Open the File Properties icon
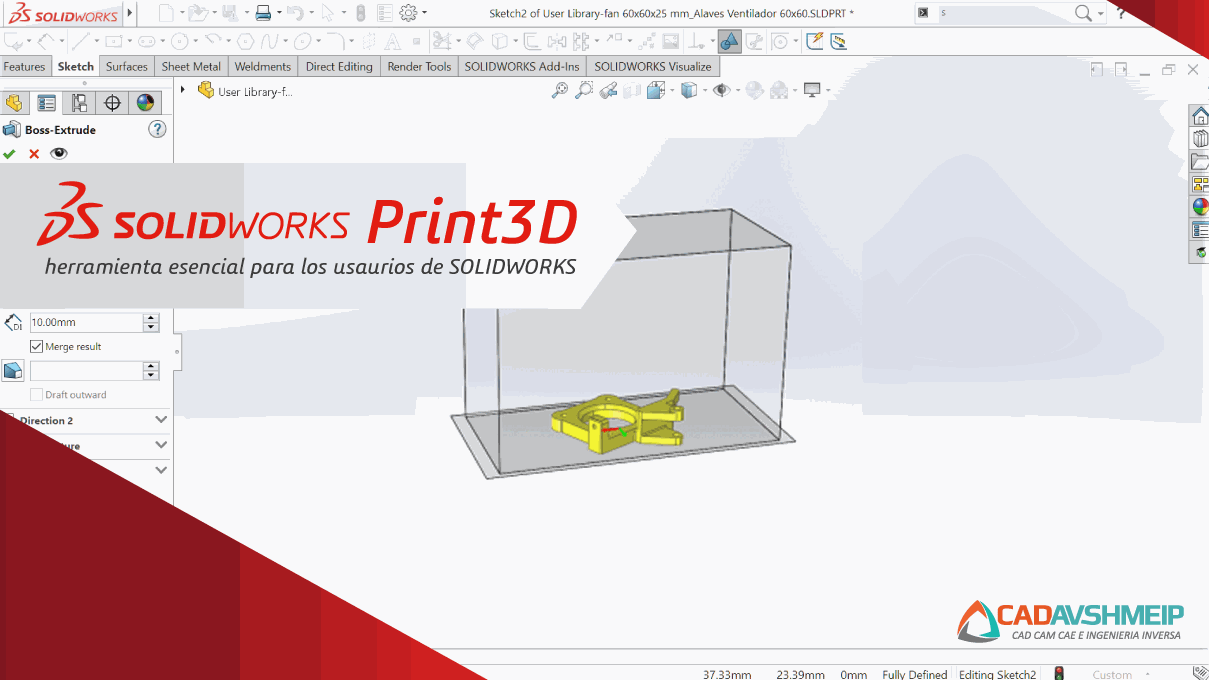 click(385, 13)
